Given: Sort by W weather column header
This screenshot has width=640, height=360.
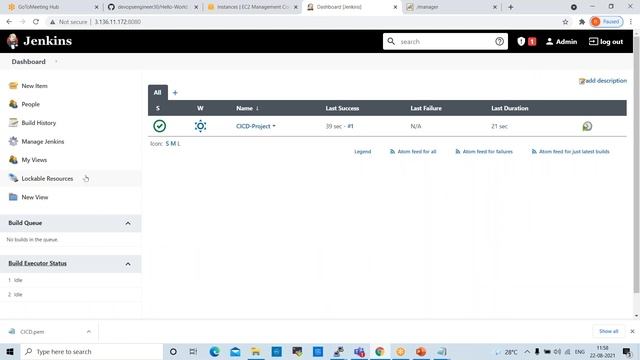Looking at the screenshot, I should coord(200,108).
